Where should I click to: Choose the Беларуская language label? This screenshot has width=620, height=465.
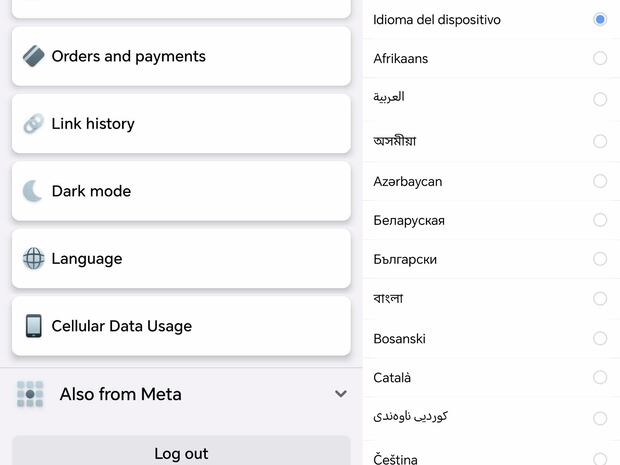tap(409, 220)
